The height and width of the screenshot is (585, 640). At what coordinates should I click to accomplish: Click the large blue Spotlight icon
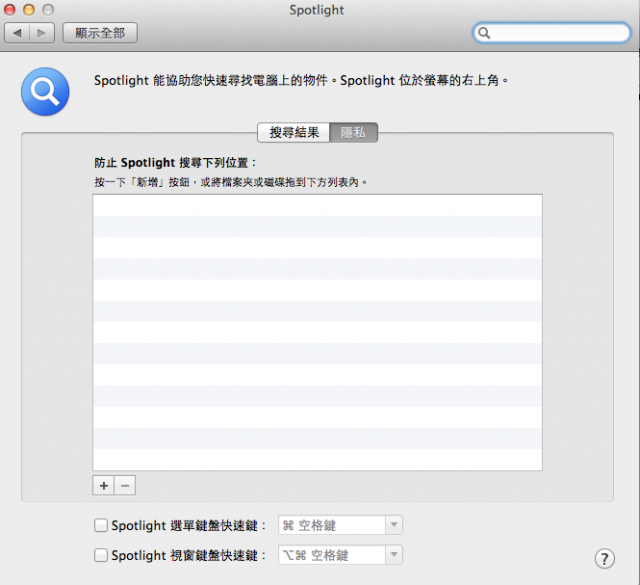point(45,91)
